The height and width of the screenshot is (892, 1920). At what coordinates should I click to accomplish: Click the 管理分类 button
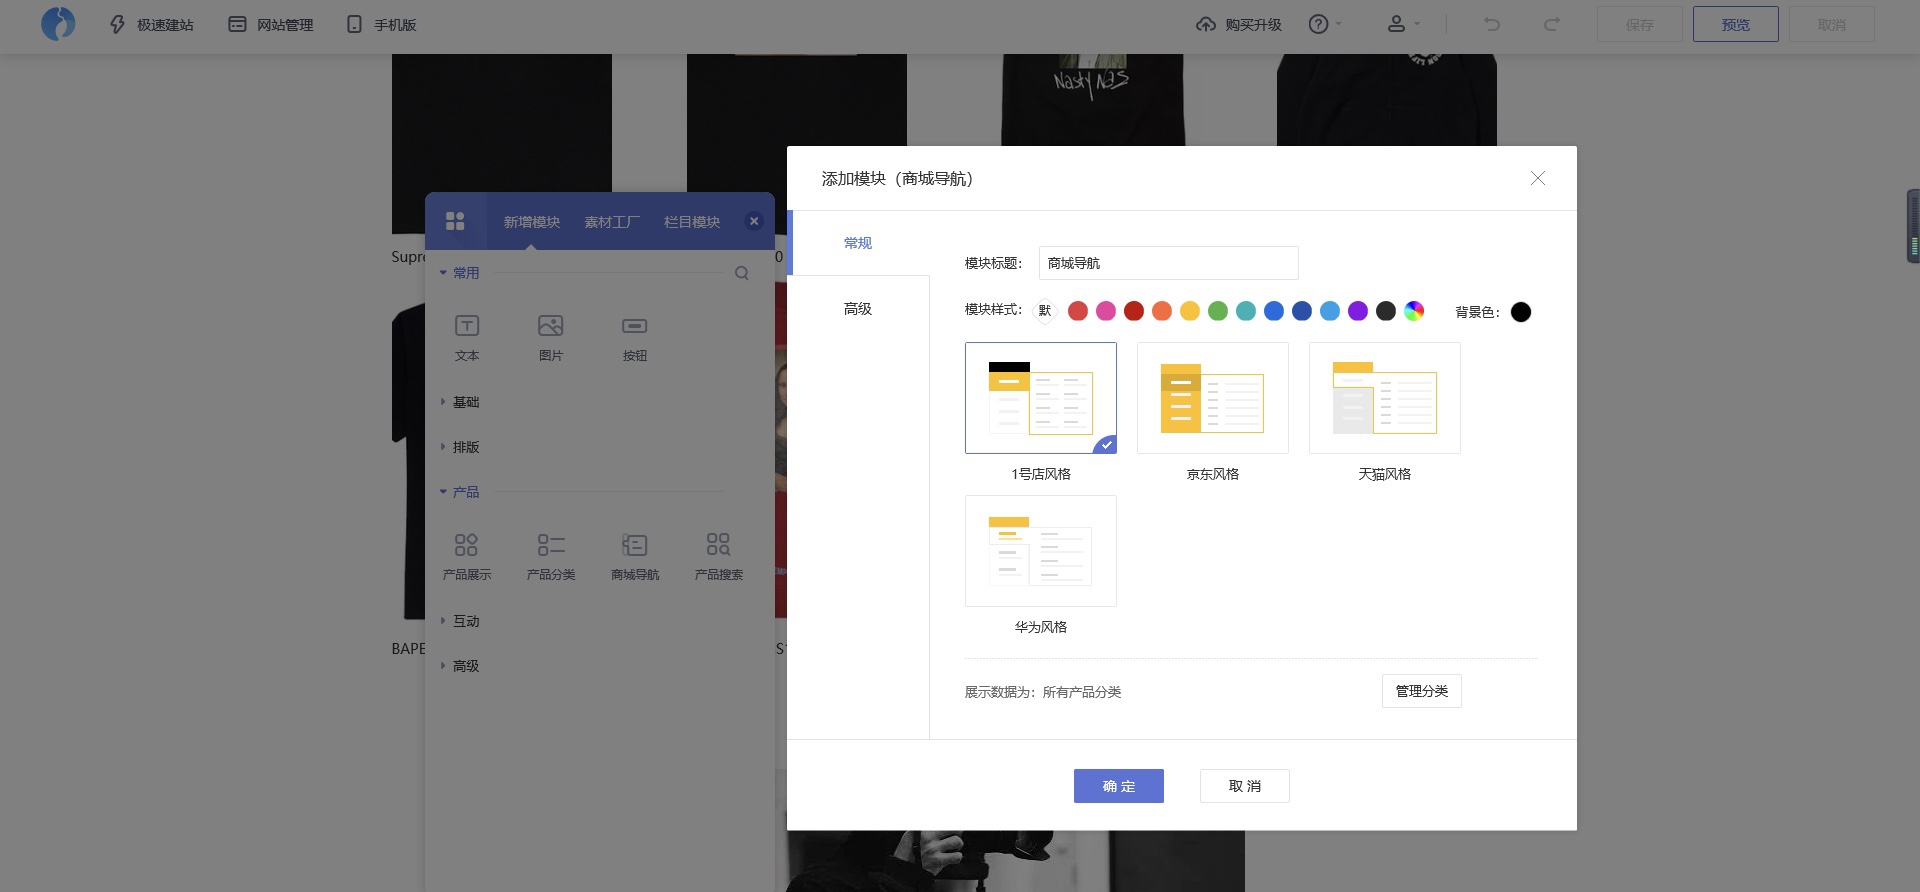(1421, 691)
